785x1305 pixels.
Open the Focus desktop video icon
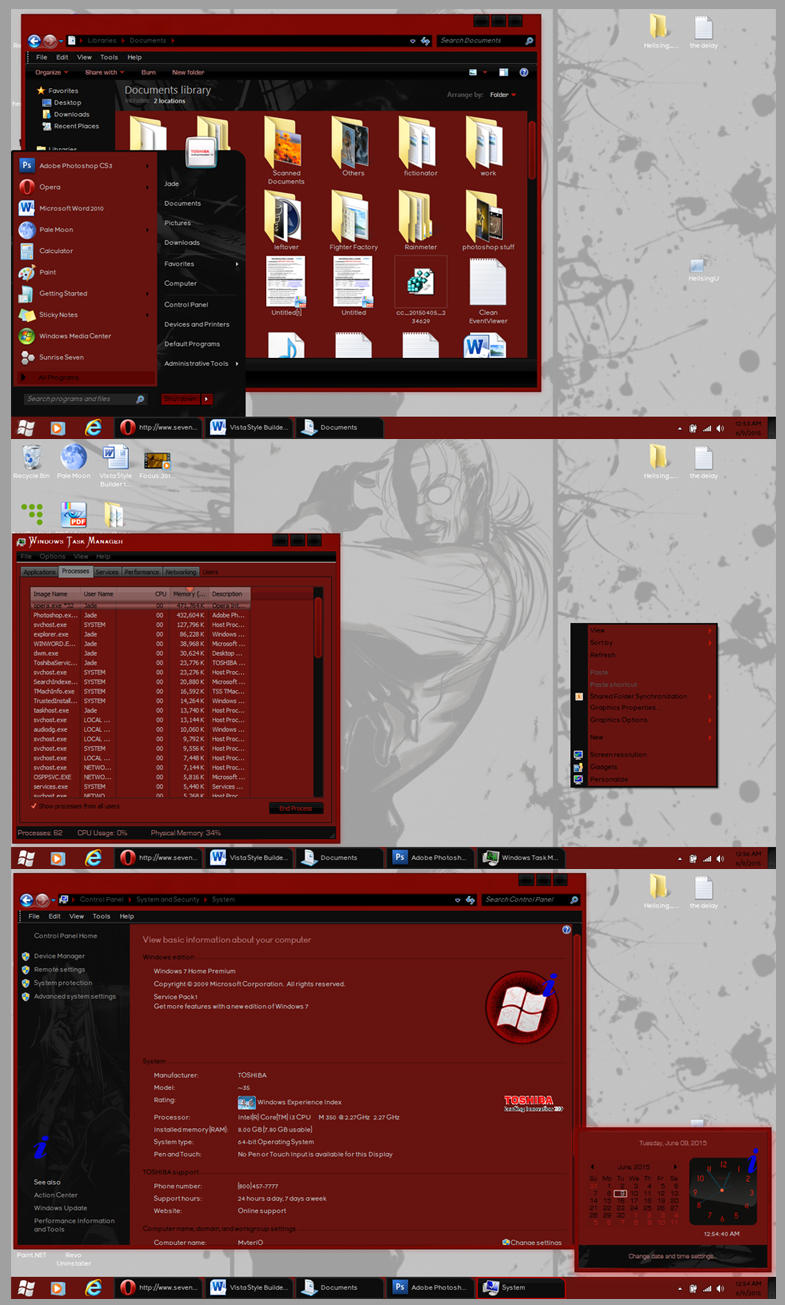pos(156,465)
